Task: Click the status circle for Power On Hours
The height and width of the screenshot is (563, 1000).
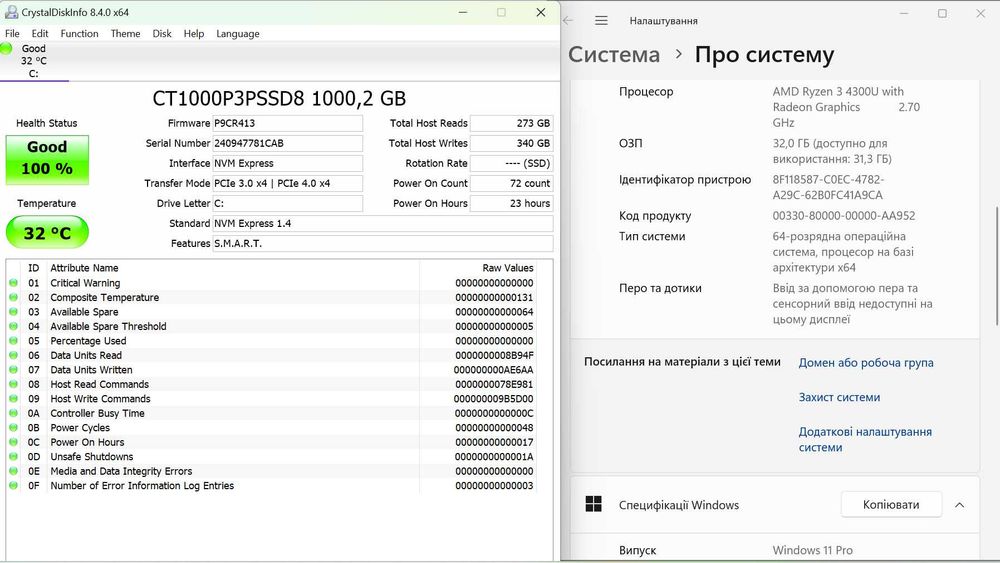Action: tap(14, 442)
